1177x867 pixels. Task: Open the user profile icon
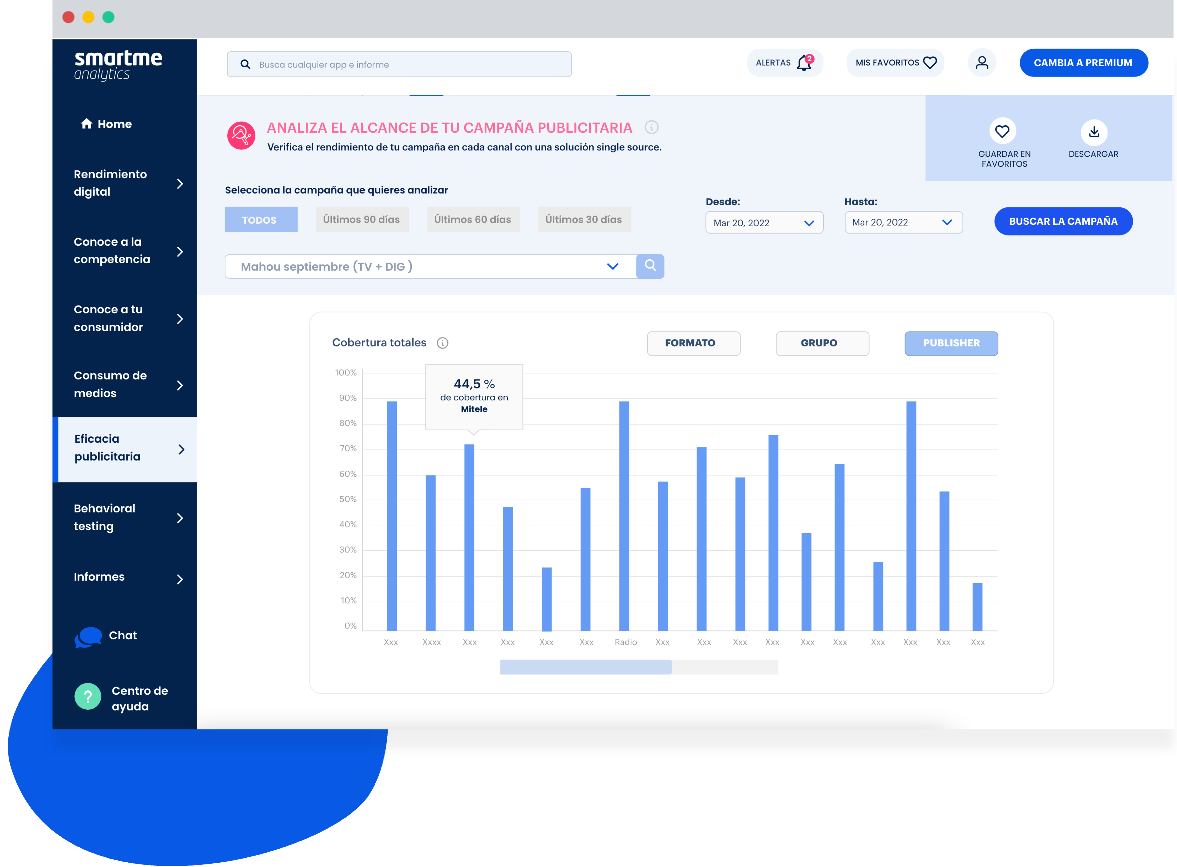click(982, 63)
